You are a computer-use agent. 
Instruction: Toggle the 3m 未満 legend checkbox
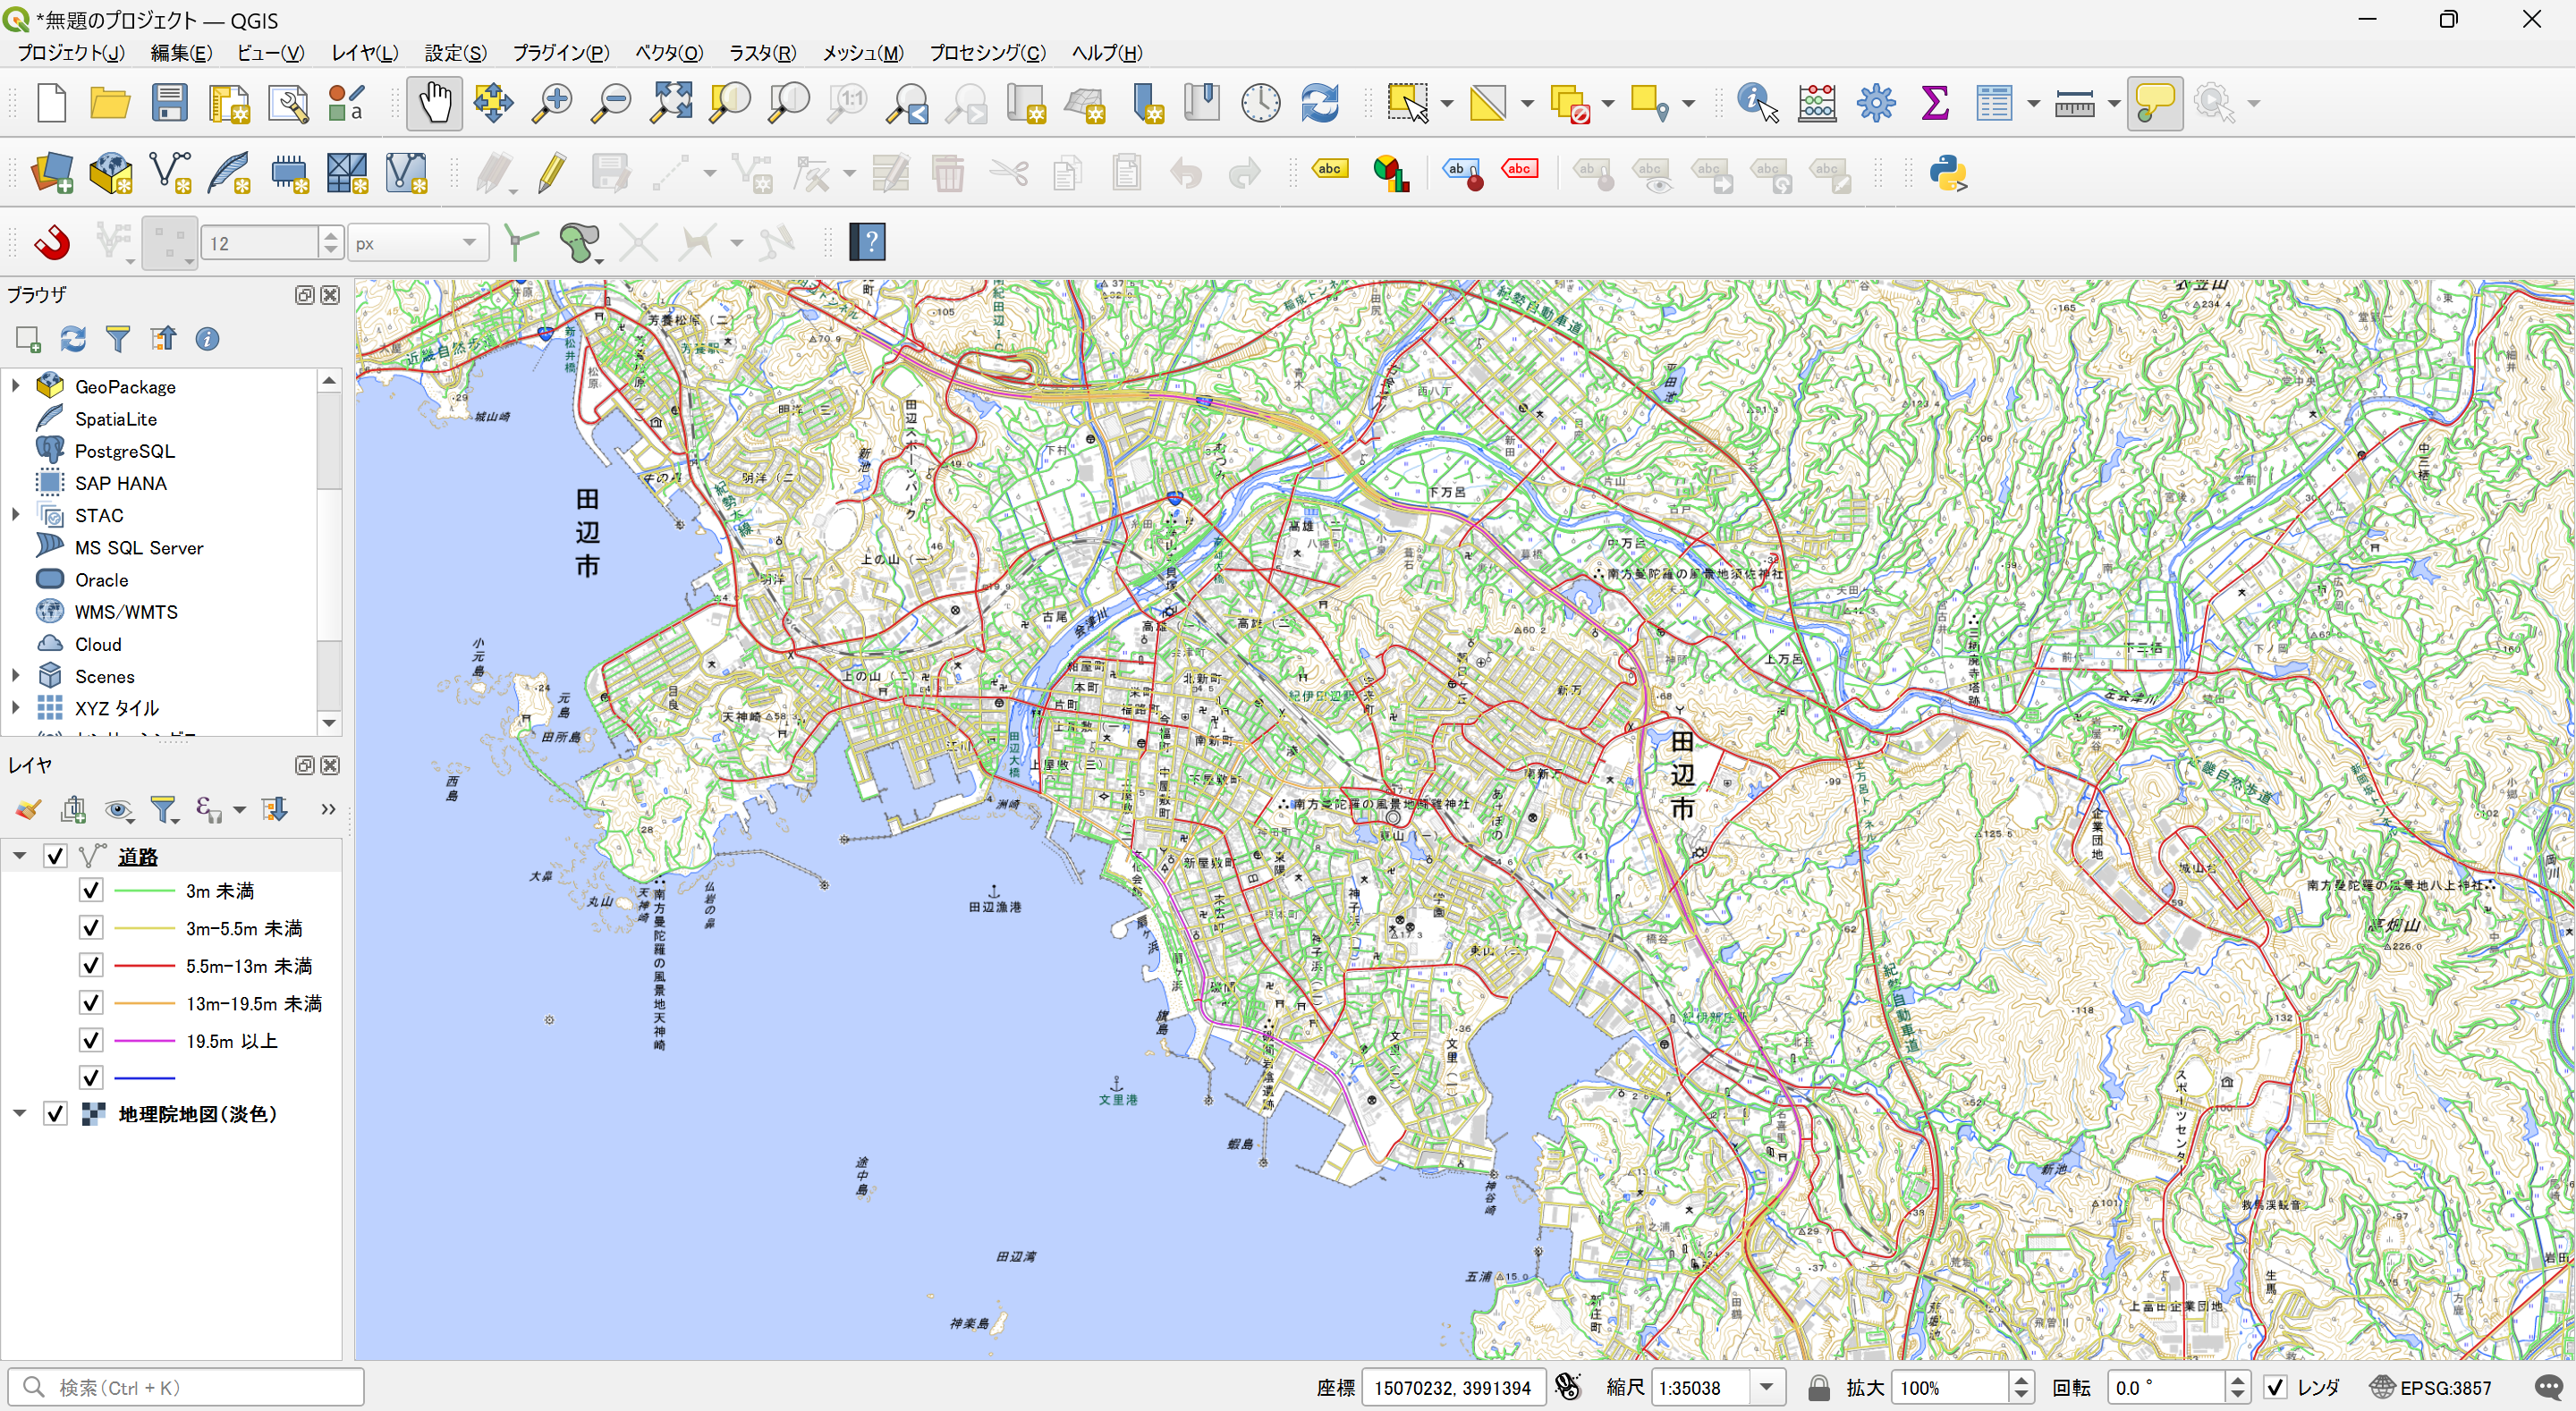pyautogui.click(x=91, y=890)
